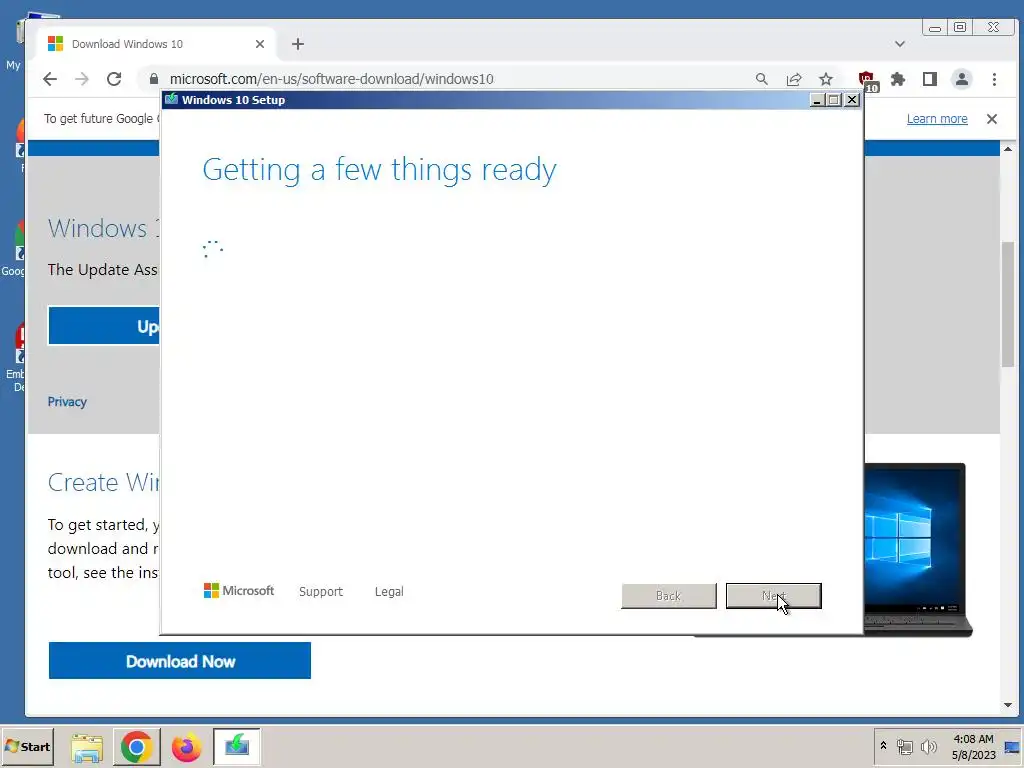Close the Windows 10 Setup window

click(852, 100)
